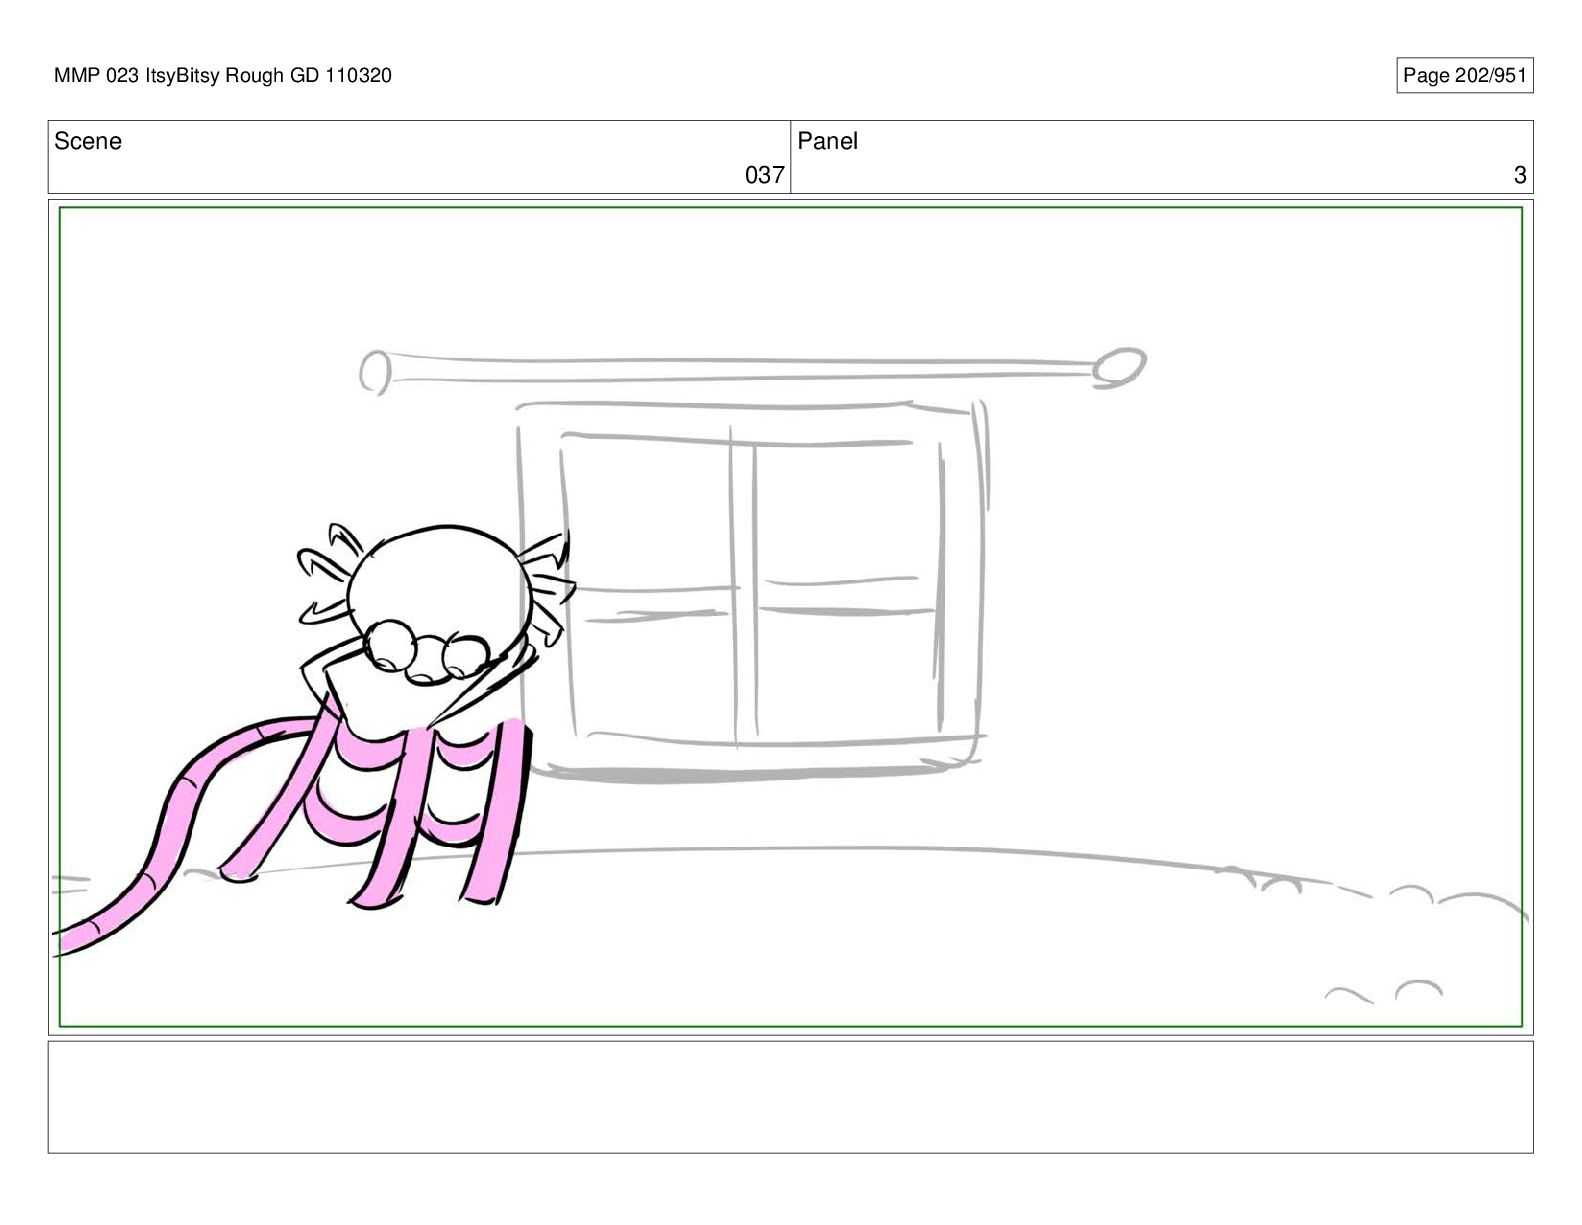Select the scene number '037'
Viewport: 1582px width, 1225px height.
(764, 175)
